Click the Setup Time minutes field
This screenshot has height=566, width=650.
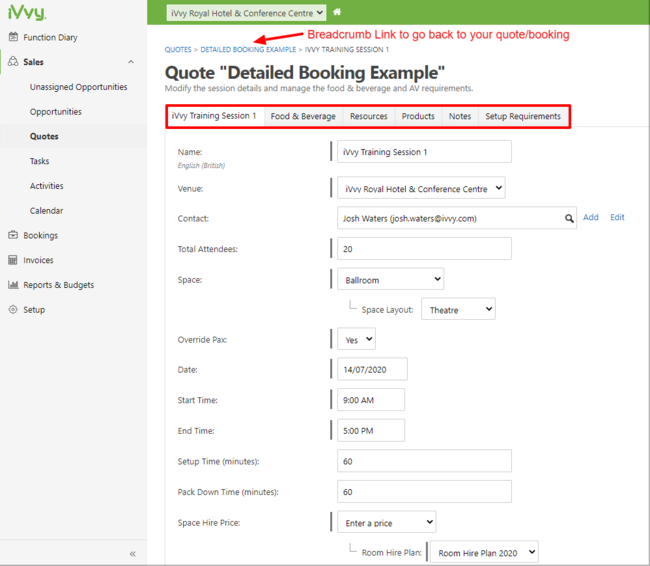[424, 461]
